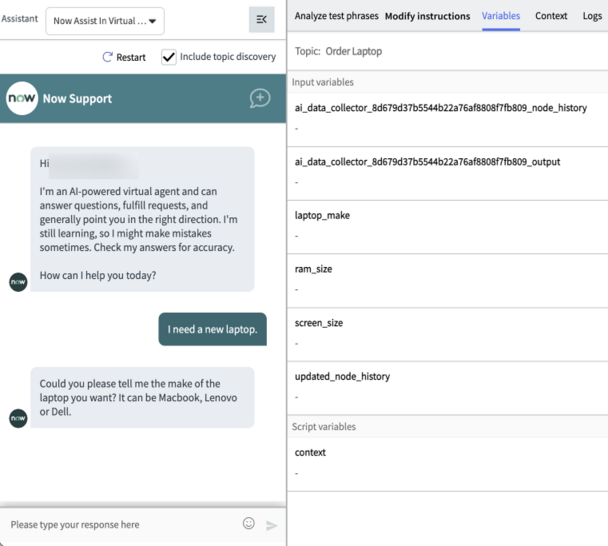This screenshot has height=546, width=608.
Task: Click the large Now logo in chat header
Action: pos(22,98)
